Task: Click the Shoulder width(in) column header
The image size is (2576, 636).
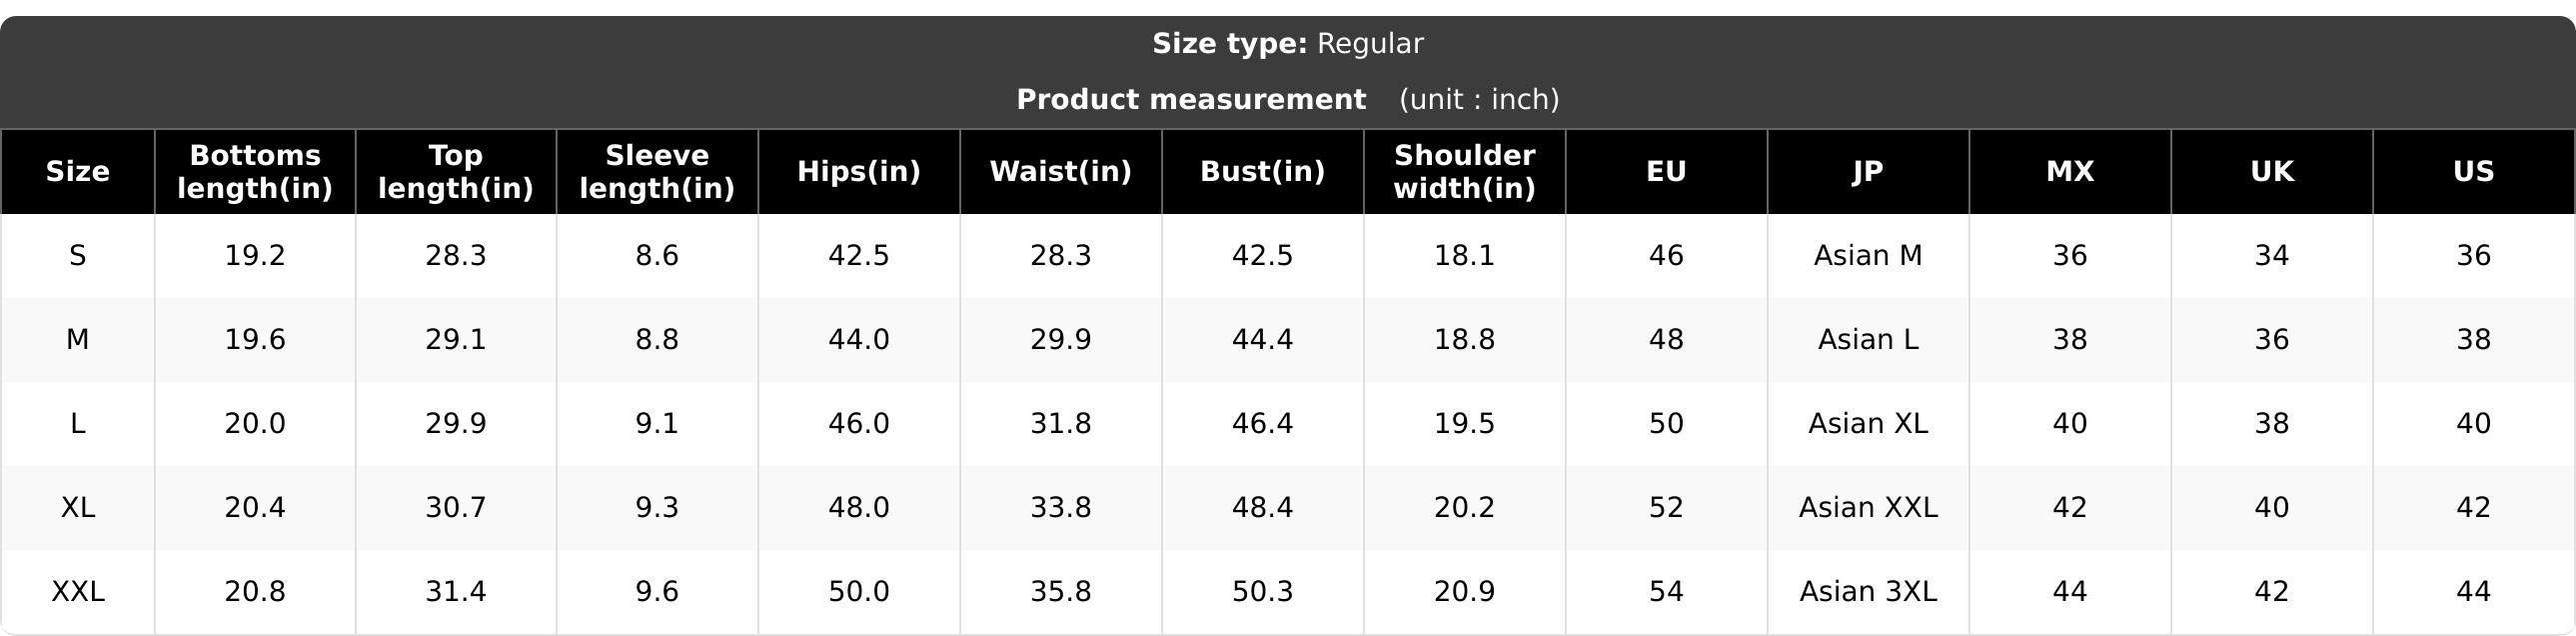Action: (1464, 172)
